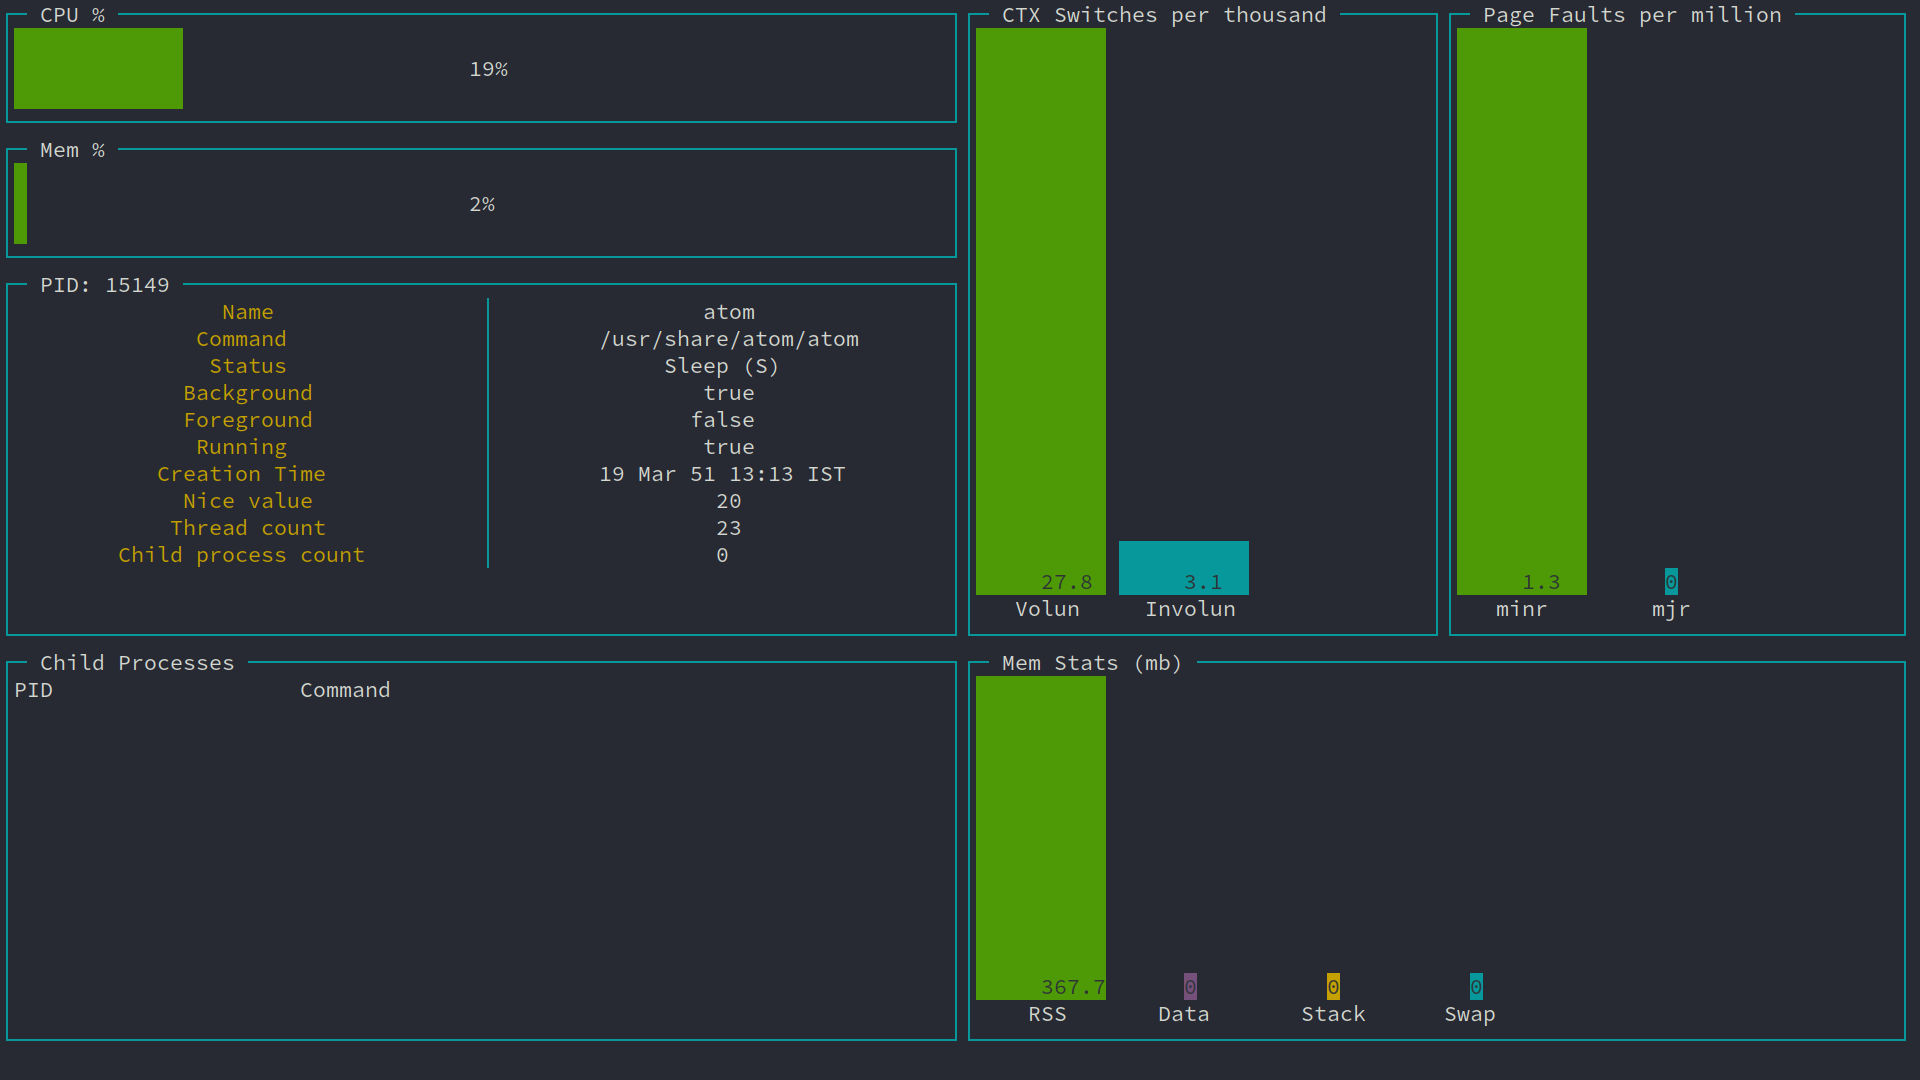
Task: Click the Sleep (S) status value
Action: click(721, 366)
